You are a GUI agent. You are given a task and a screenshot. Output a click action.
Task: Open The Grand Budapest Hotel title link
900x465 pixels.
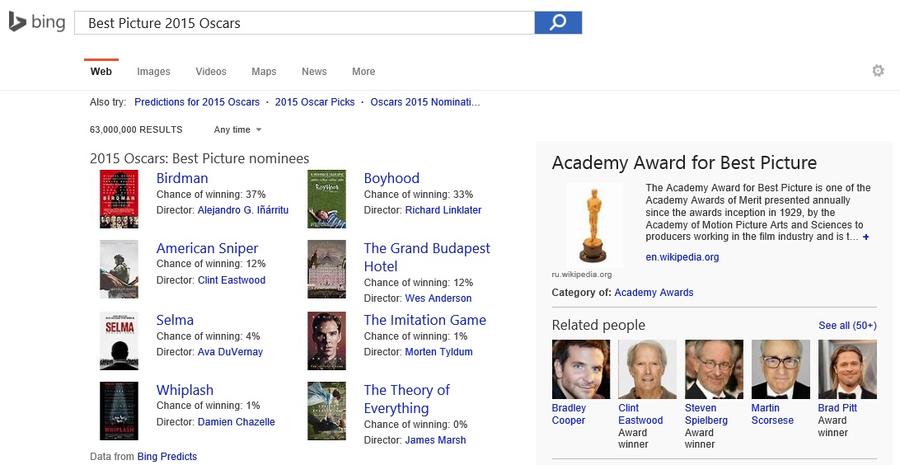click(x=426, y=257)
